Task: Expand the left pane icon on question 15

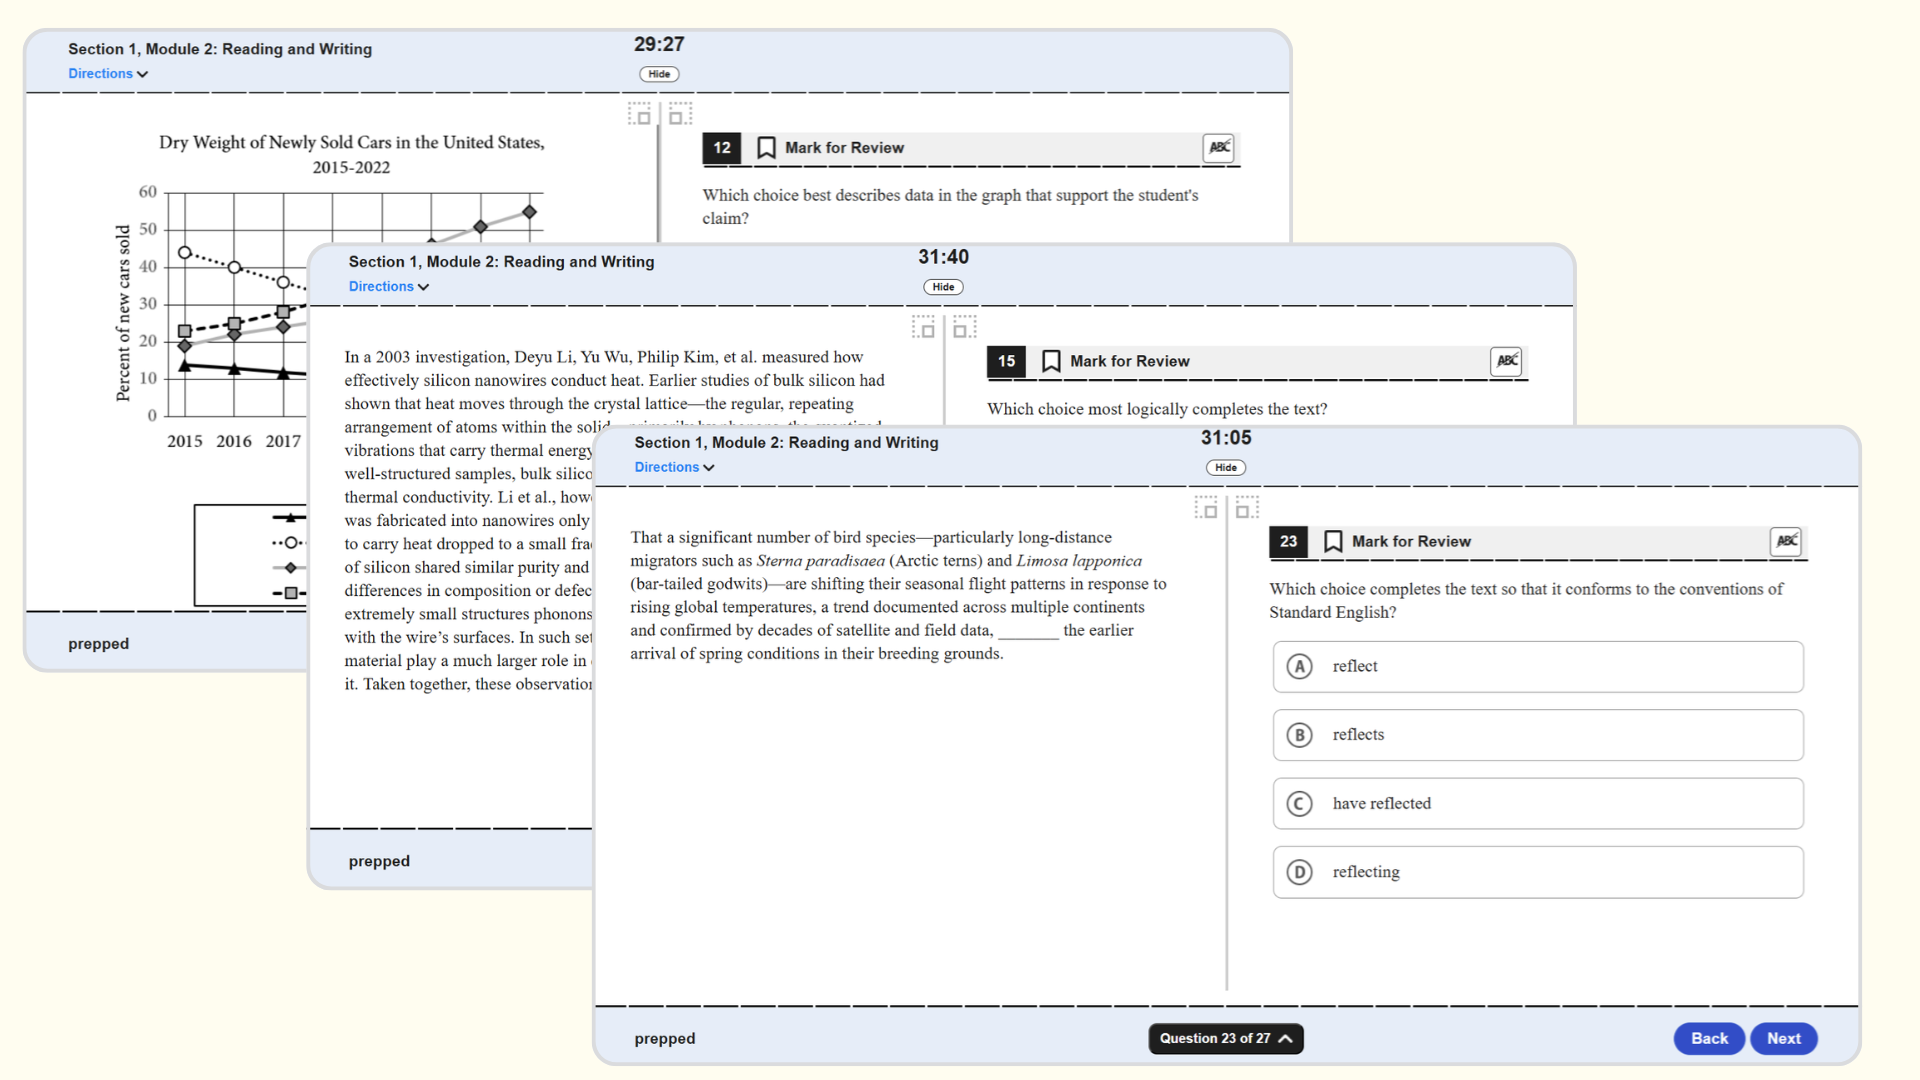Action: click(923, 327)
